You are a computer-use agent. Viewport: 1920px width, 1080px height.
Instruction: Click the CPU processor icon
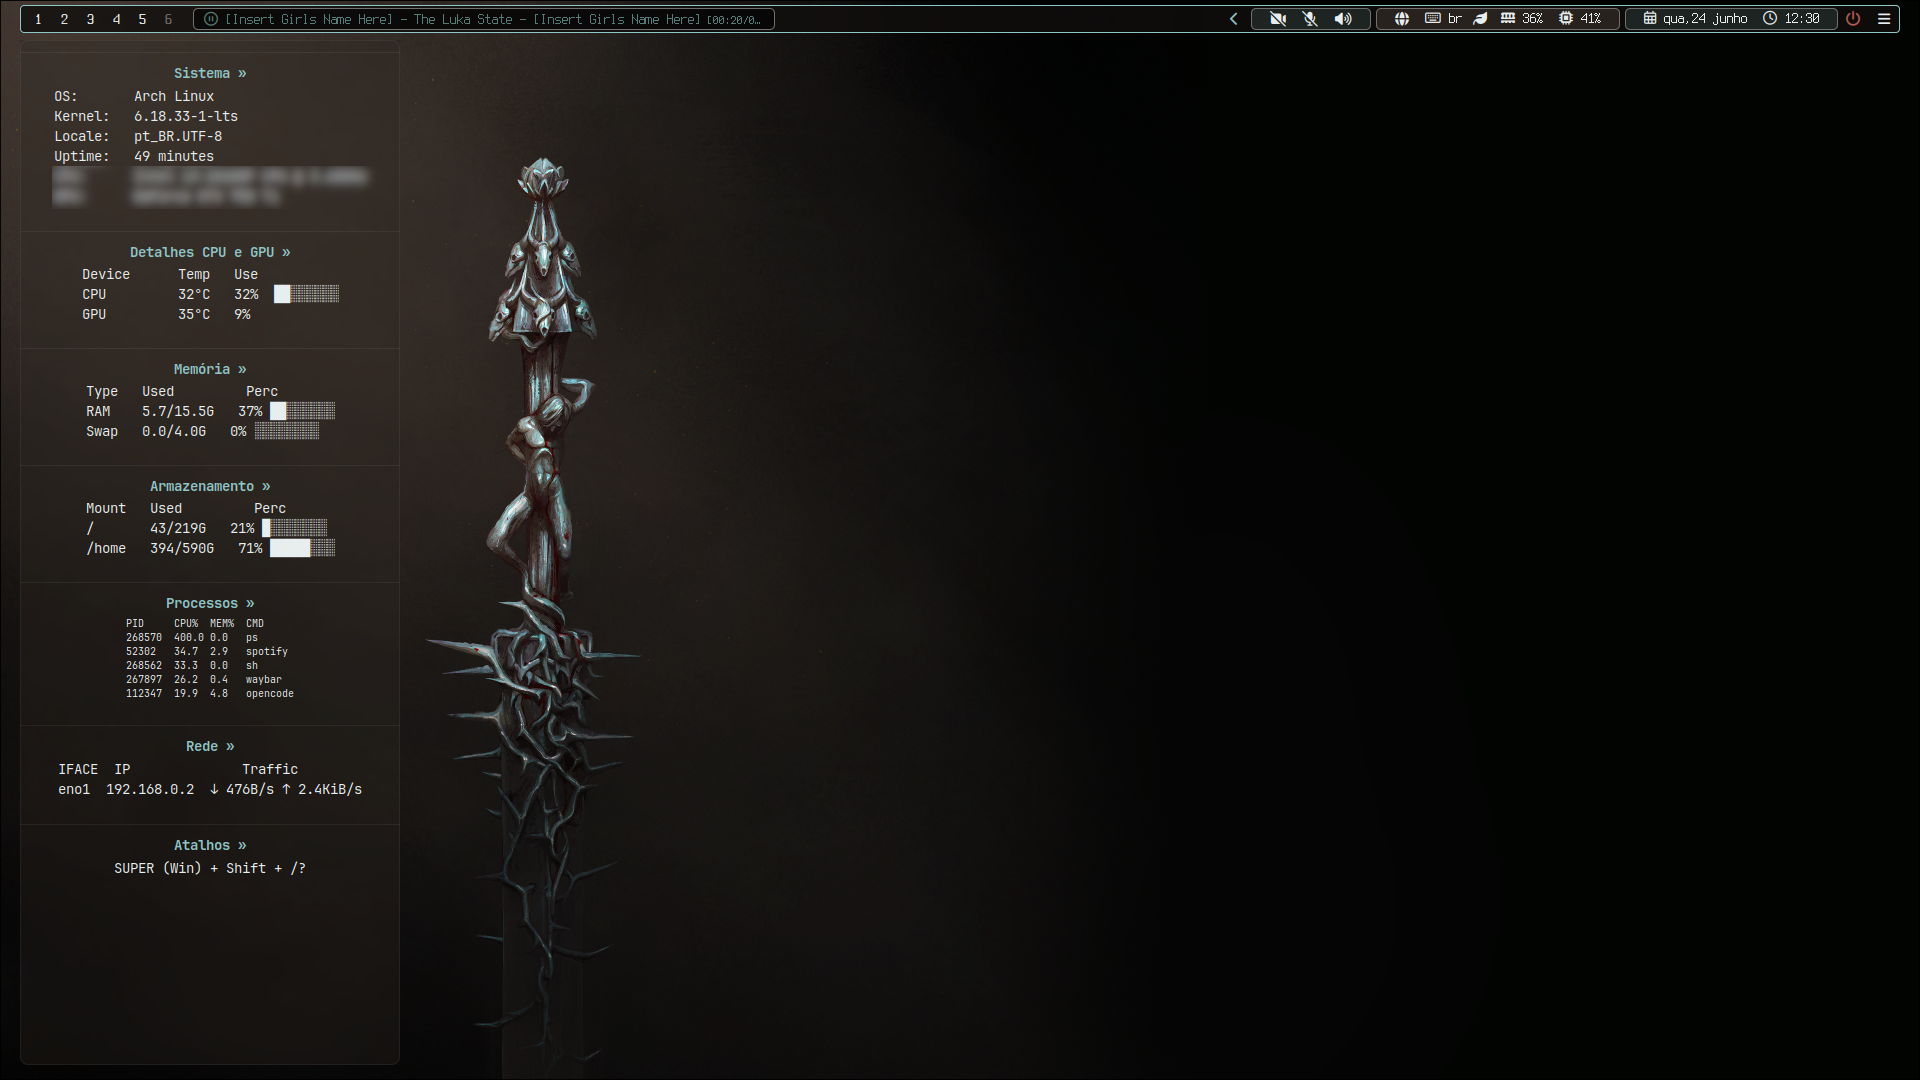(1566, 19)
